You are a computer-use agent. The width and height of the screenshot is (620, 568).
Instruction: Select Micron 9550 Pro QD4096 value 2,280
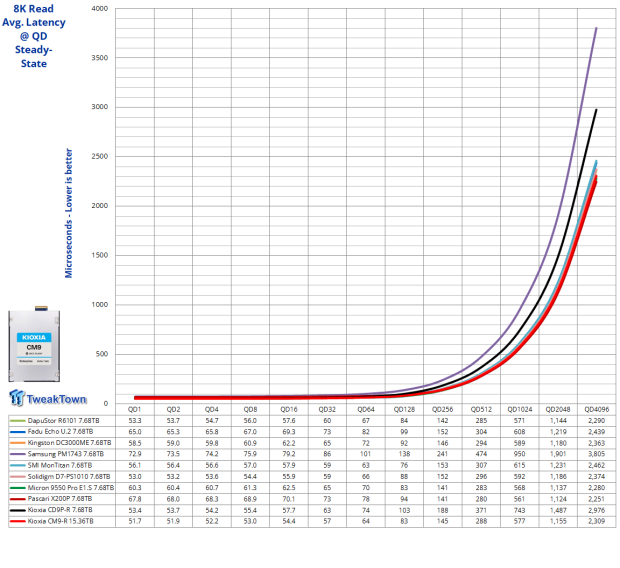[x=597, y=488]
